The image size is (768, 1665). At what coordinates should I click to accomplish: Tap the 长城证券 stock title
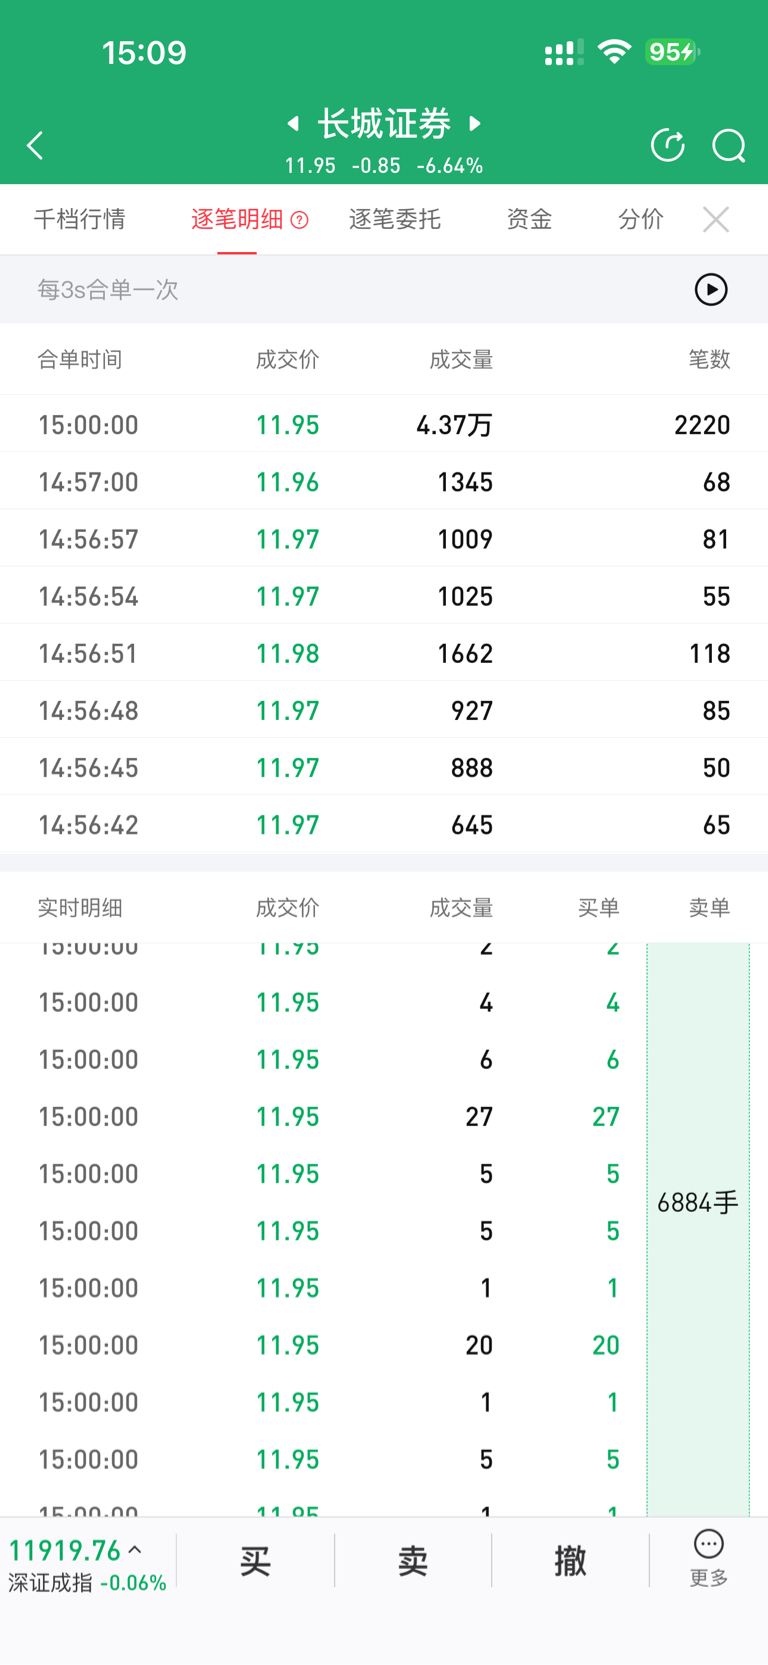coord(384,124)
